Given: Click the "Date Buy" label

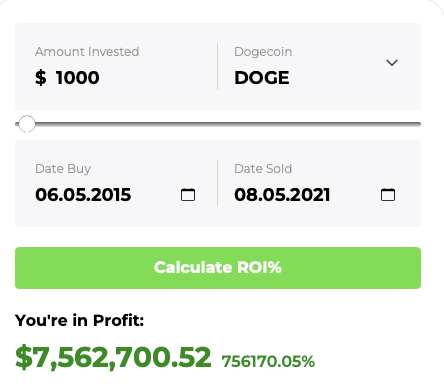Looking at the screenshot, I should [x=63, y=169].
